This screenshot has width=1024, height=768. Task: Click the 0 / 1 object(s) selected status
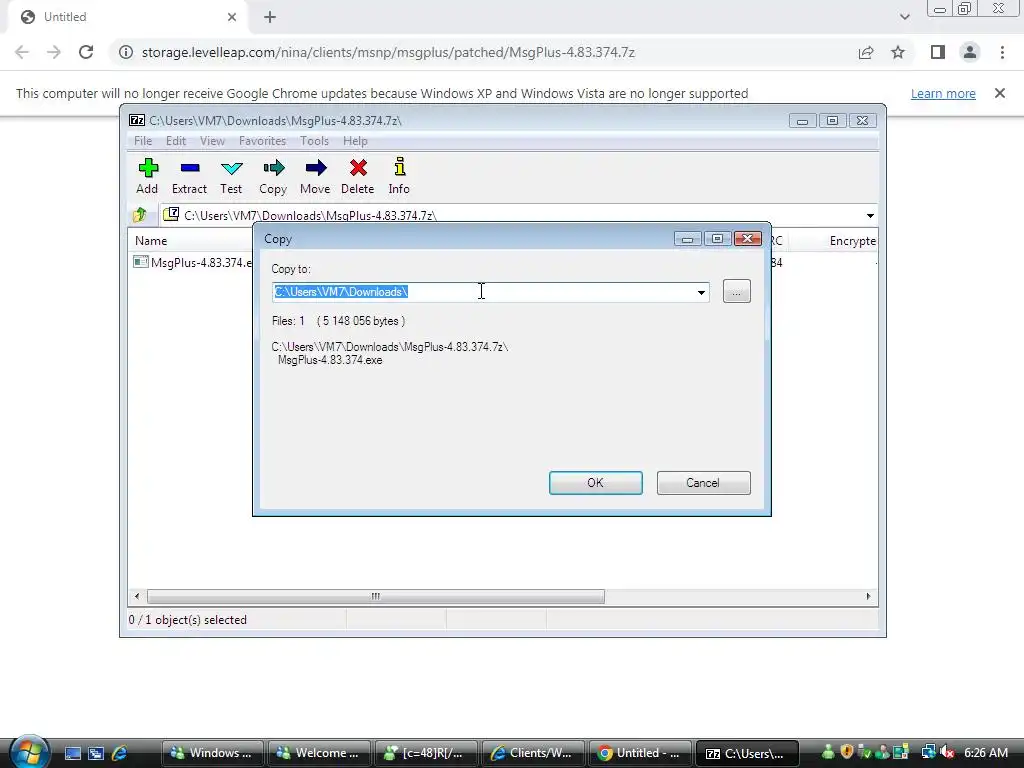(x=187, y=620)
